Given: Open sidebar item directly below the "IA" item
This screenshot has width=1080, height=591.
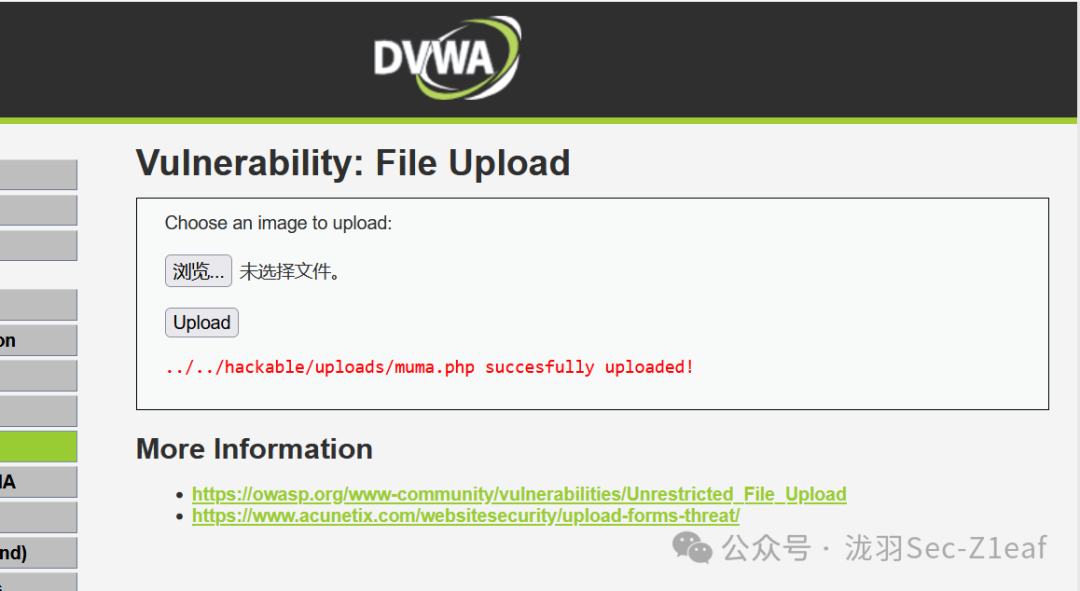Looking at the screenshot, I should pyautogui.click(x=39, y=517).
